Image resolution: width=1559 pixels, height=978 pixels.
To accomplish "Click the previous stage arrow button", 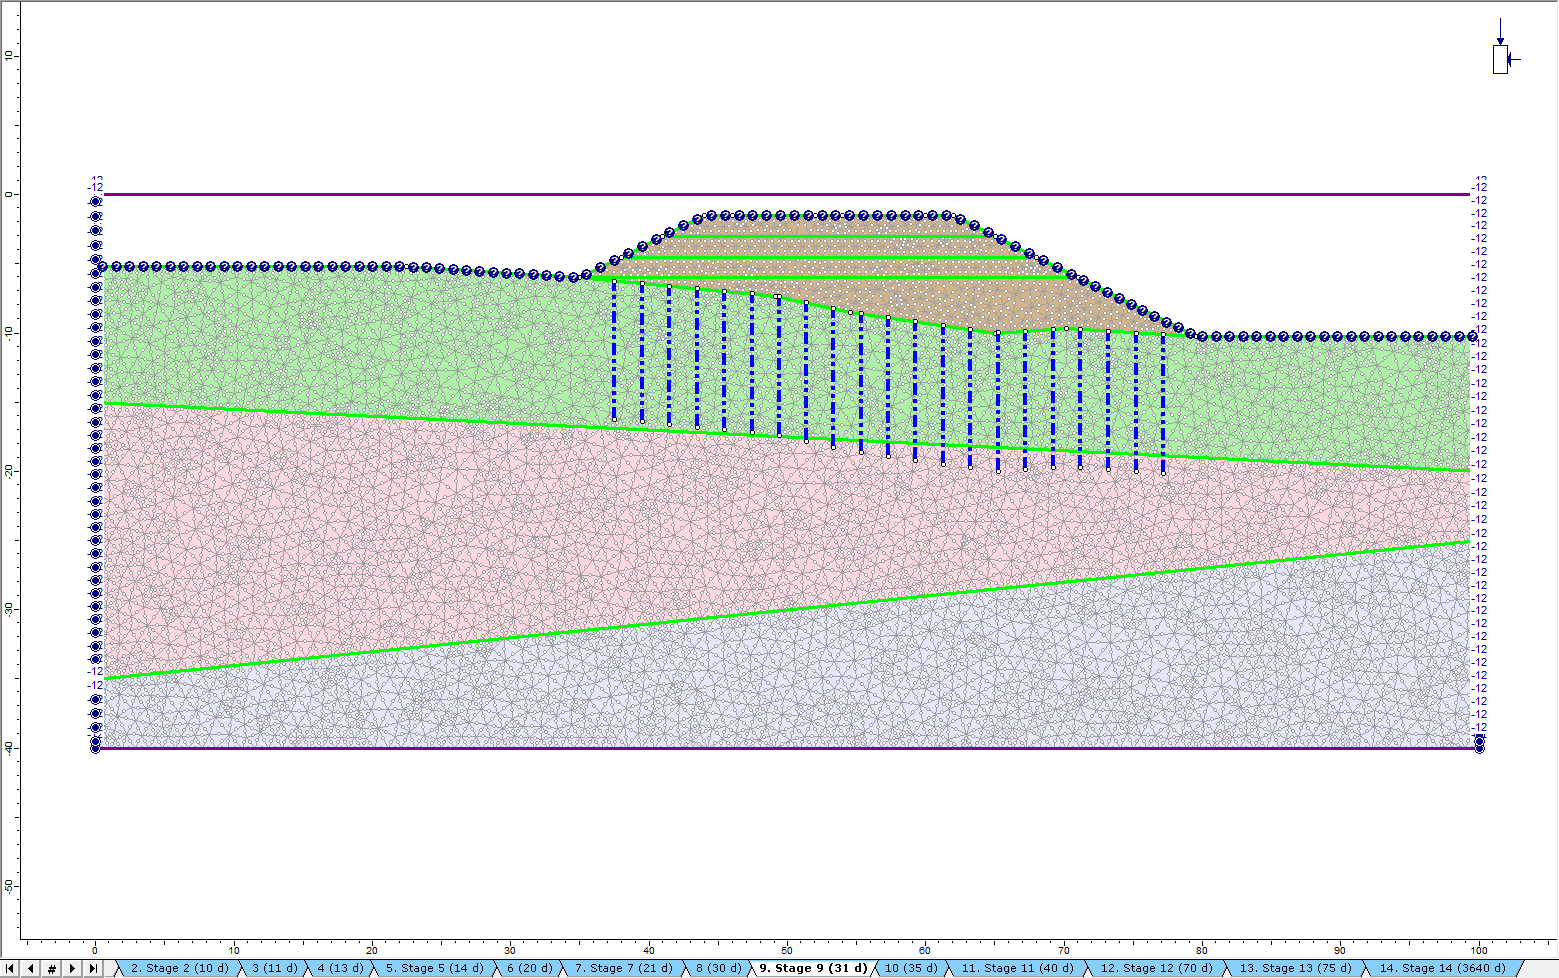I will coord(30,968).
